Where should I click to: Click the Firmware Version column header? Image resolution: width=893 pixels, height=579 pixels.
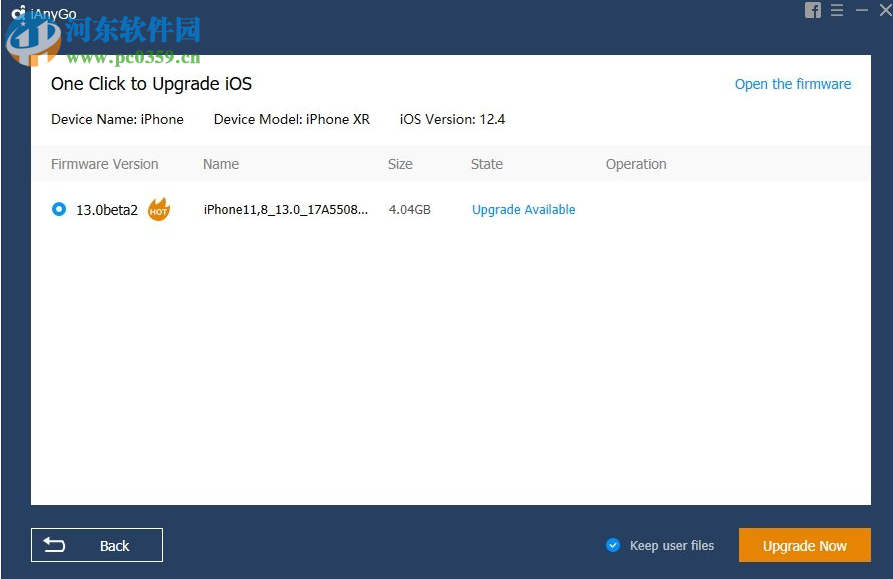tap(105, 164)
